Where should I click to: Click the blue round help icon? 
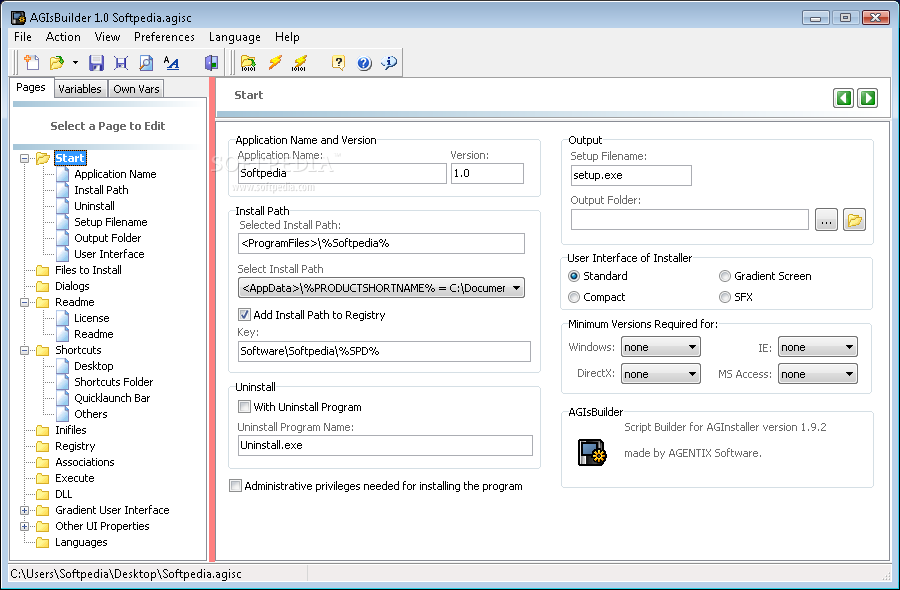point(364,63)
